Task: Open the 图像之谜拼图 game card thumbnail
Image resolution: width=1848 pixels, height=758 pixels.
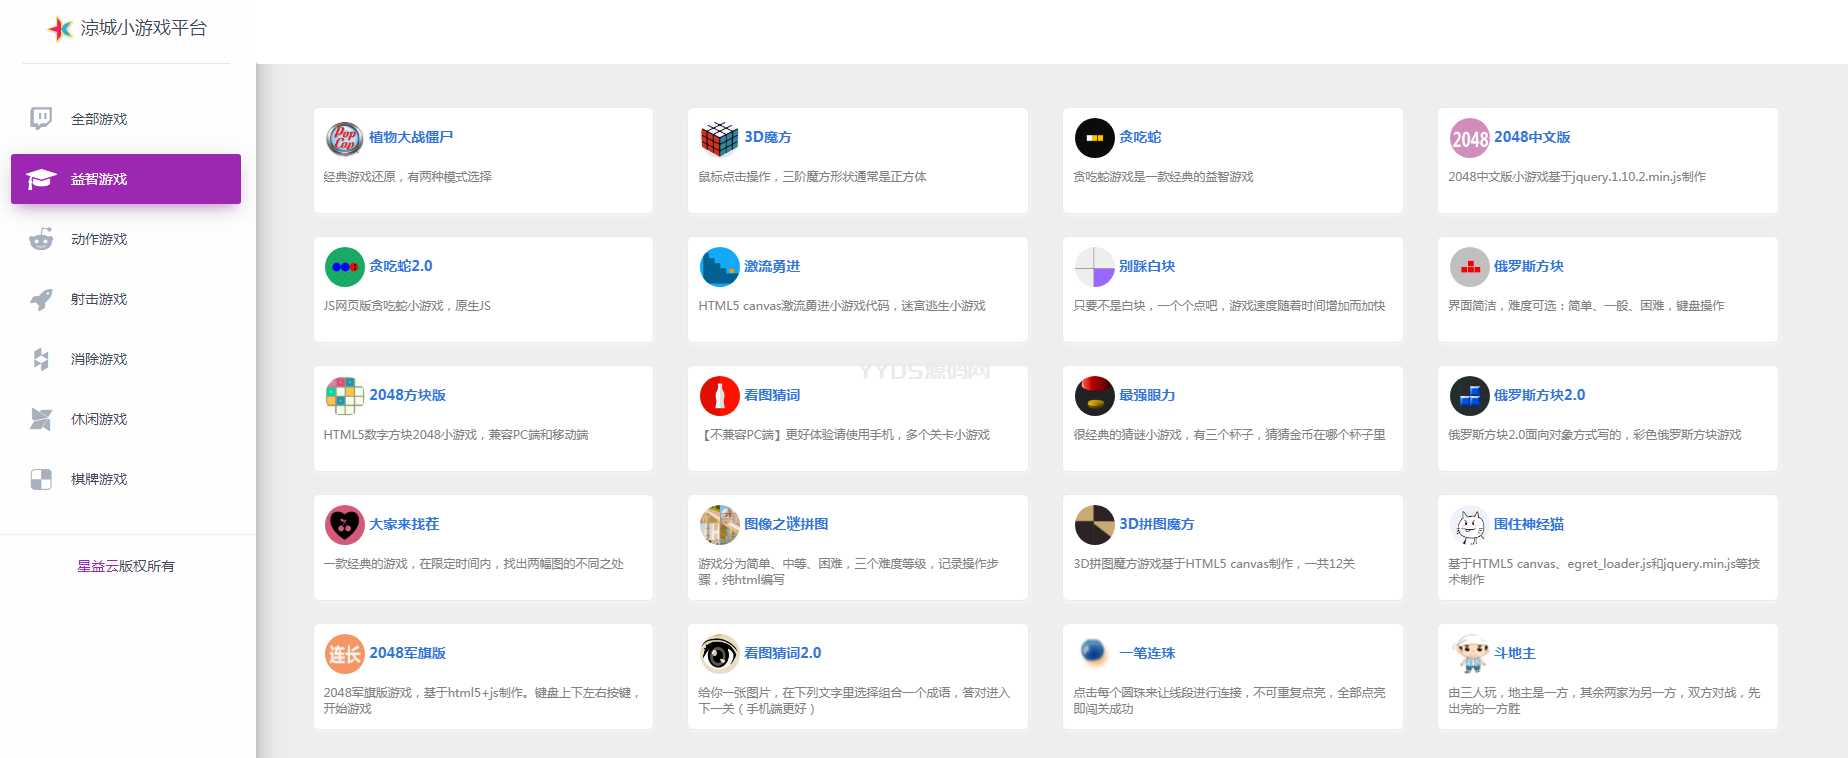Action: pos(719,526)
